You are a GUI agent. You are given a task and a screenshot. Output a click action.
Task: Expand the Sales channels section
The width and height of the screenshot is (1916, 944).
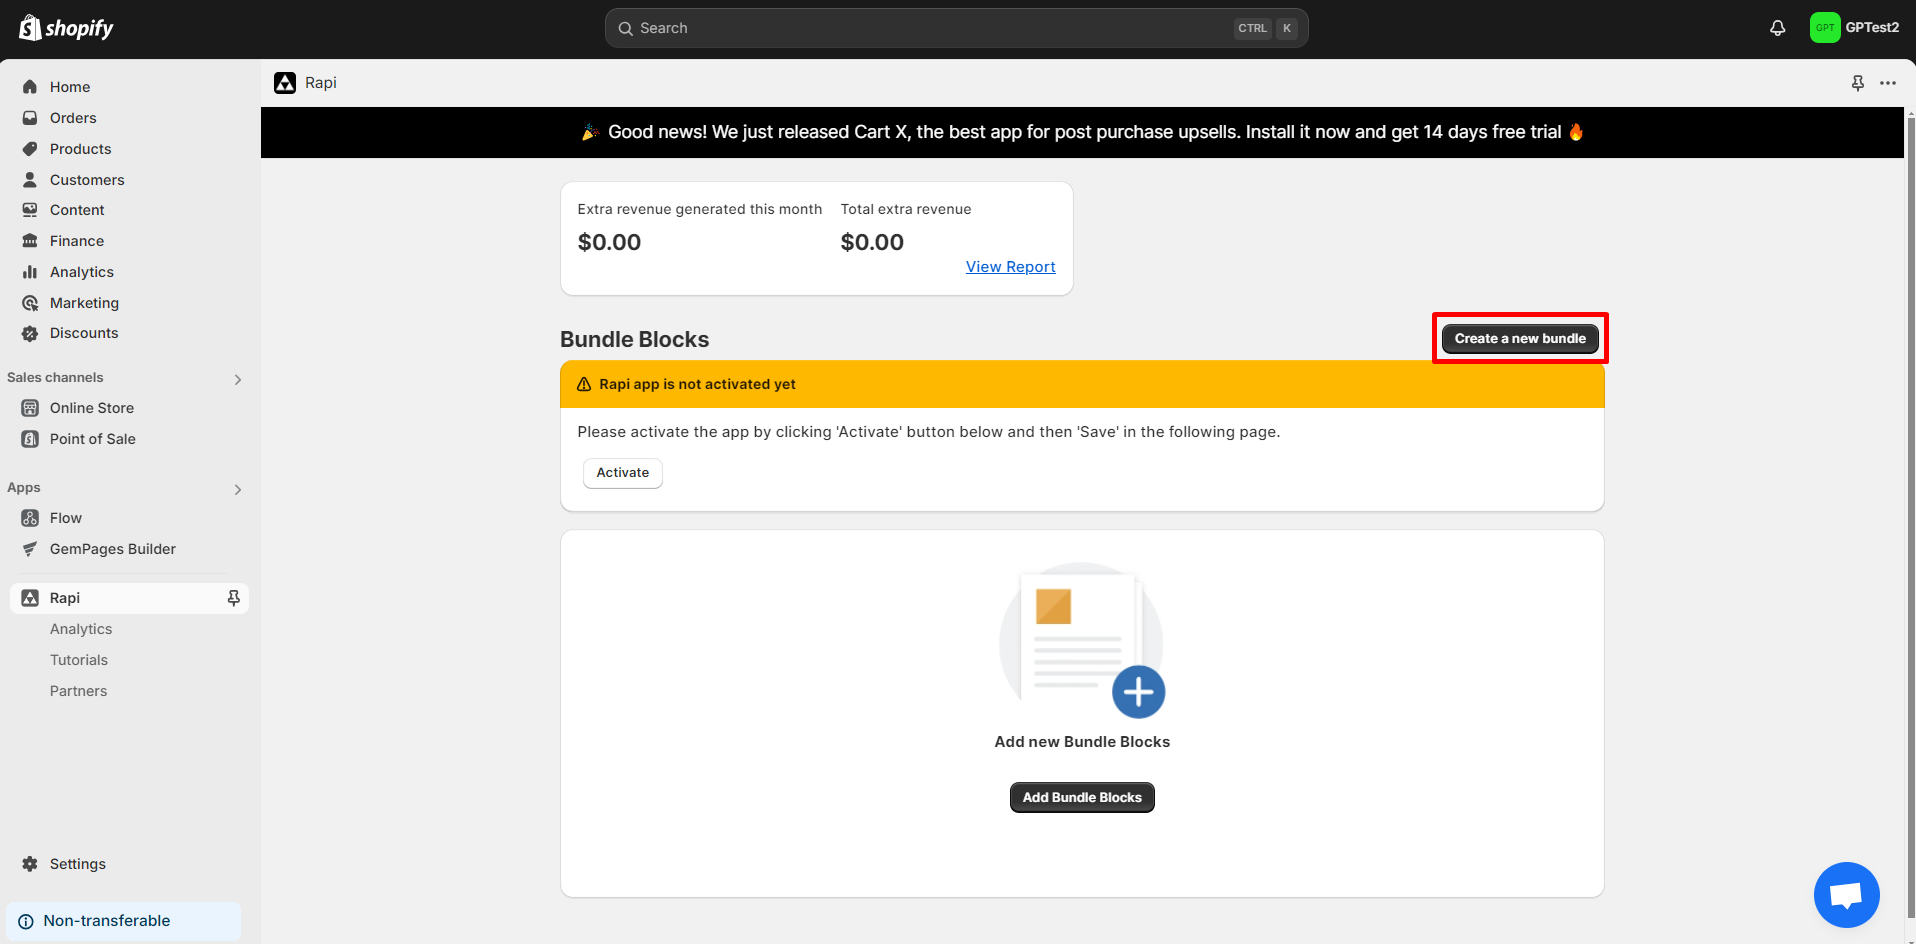237,379
